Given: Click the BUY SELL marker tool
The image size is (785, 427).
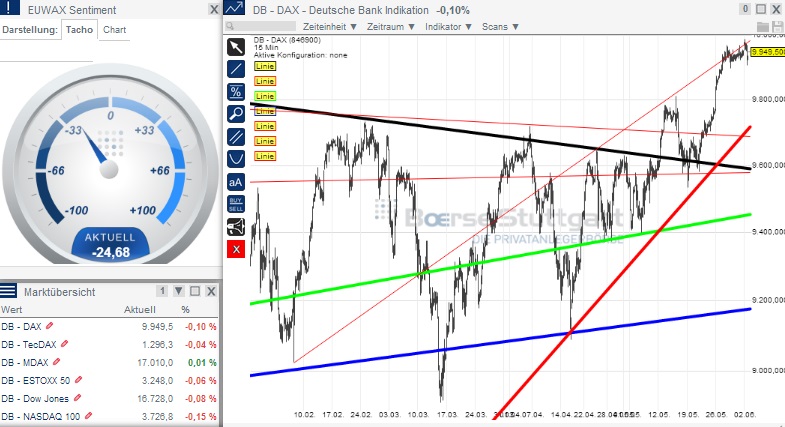Looking at the screenshot, I should click(x=236, y=204).
